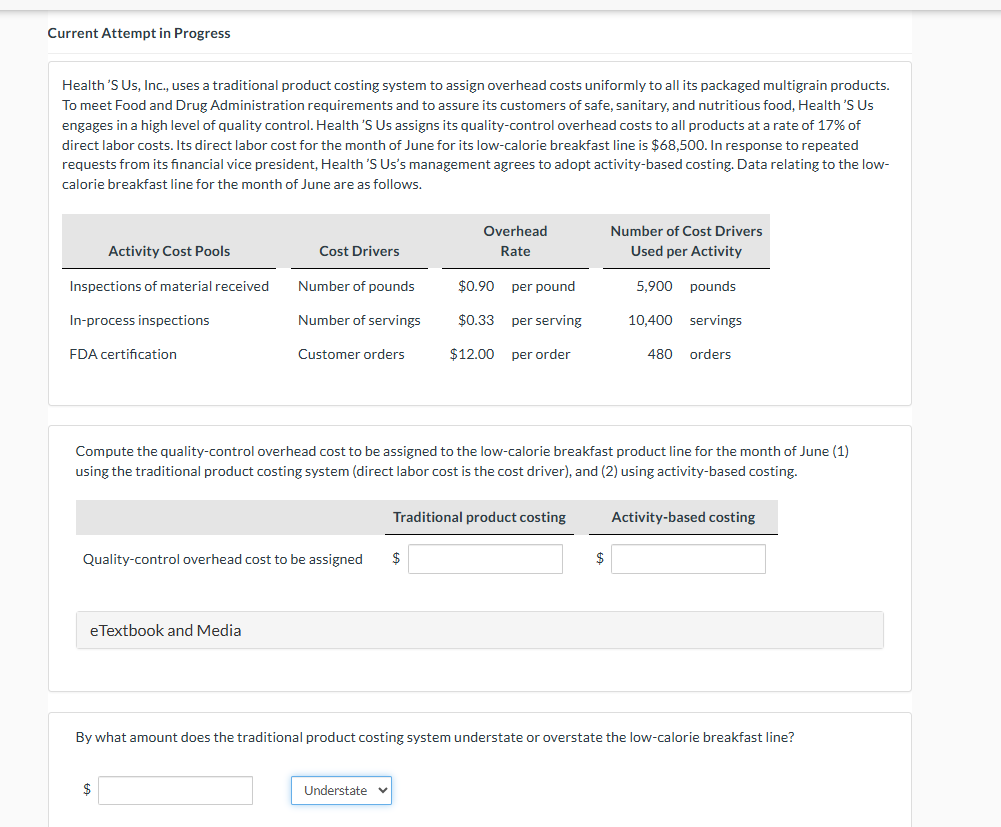Viewport: 1001px width, 827px height.
Task: Select the FDA certification row
Action: 123,353
